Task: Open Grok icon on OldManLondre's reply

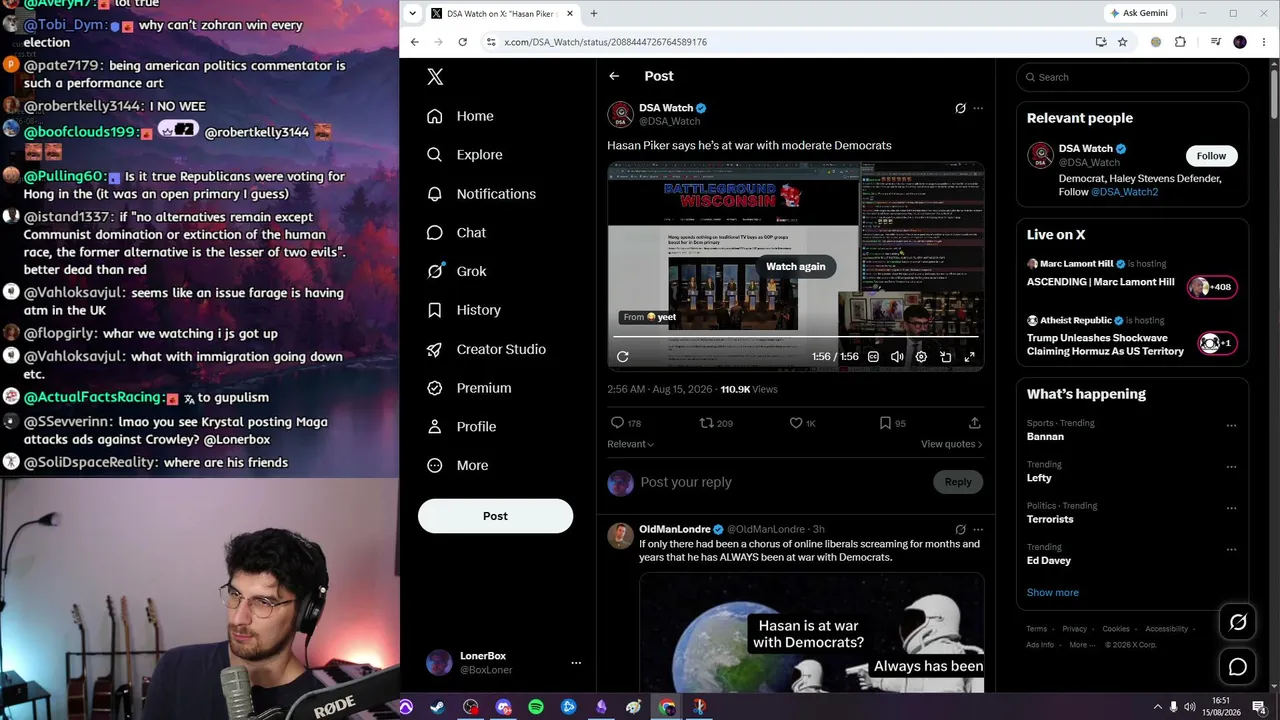Action: [x=960, y=529]
